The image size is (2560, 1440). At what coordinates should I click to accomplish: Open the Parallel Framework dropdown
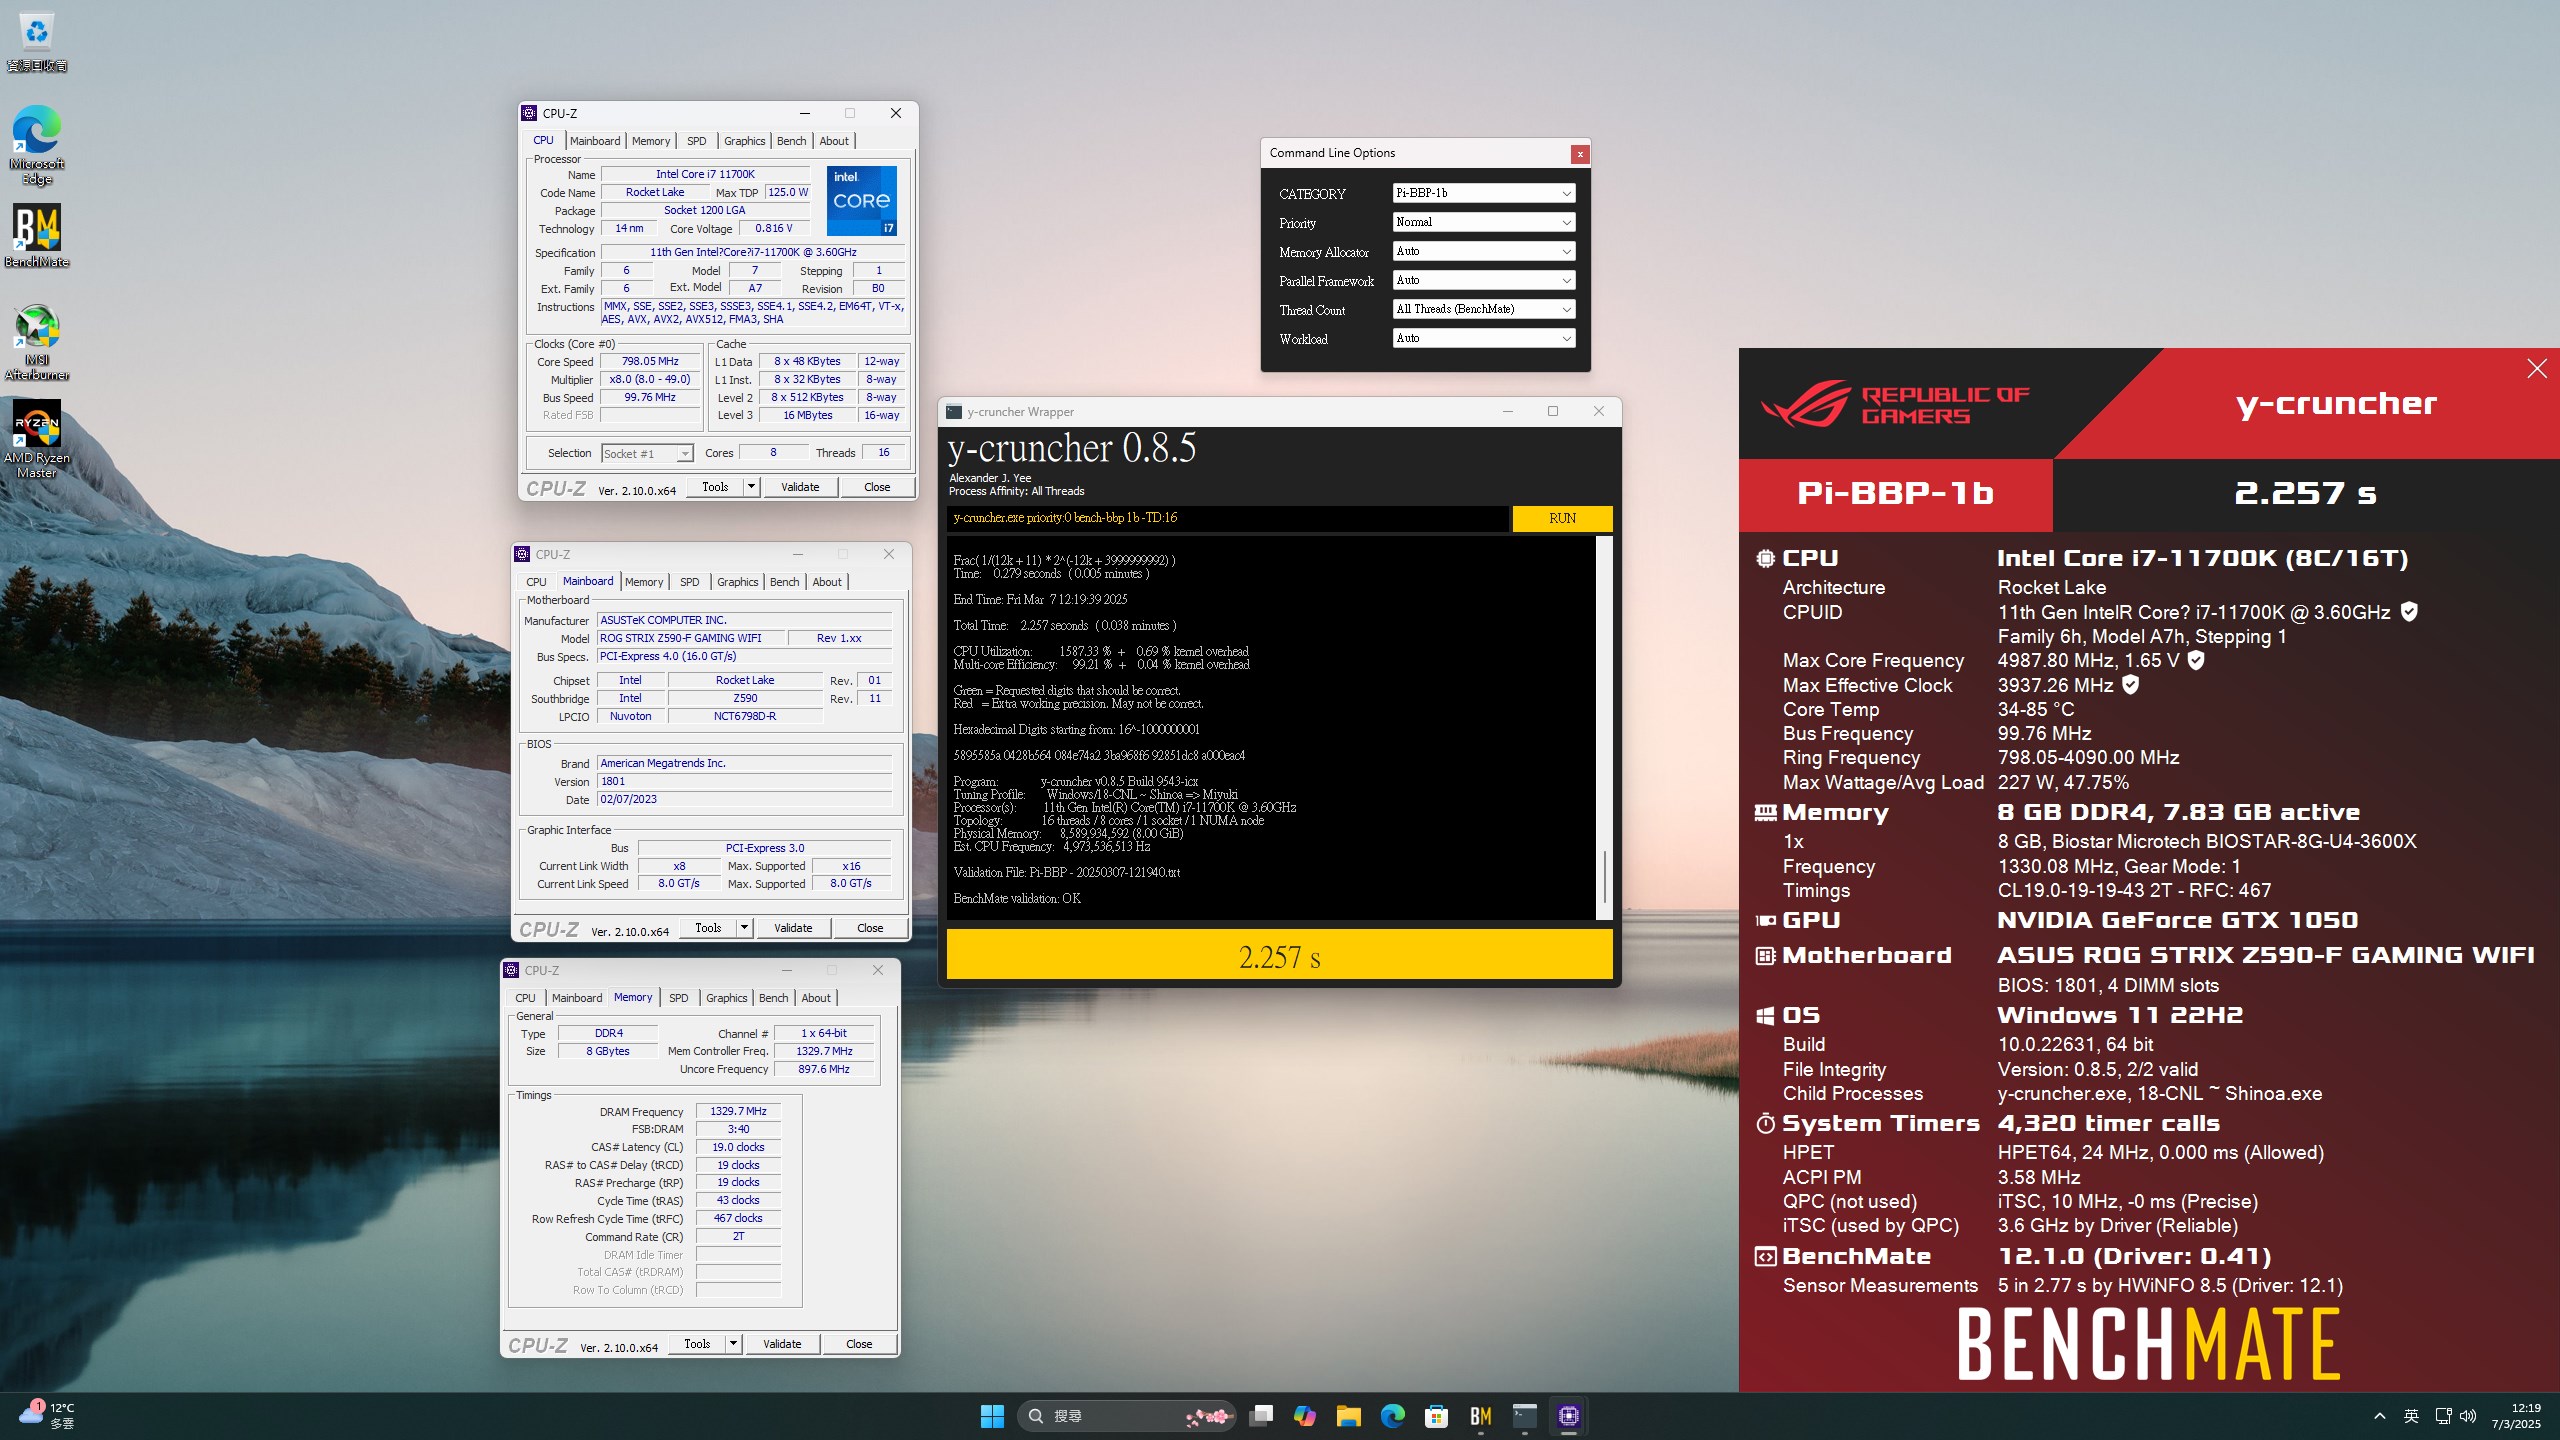[x=1484, y=280]
